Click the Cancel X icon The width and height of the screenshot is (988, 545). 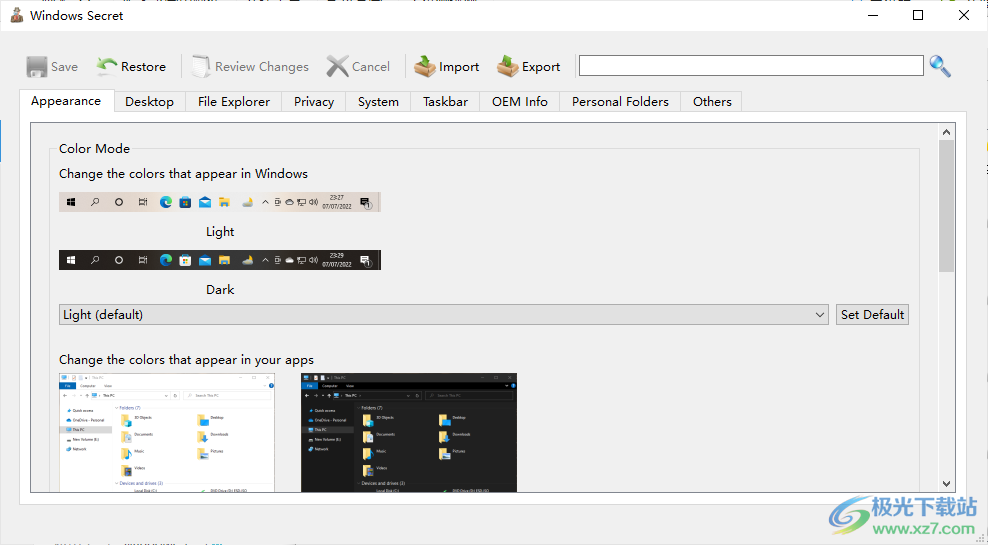(338, 67)
